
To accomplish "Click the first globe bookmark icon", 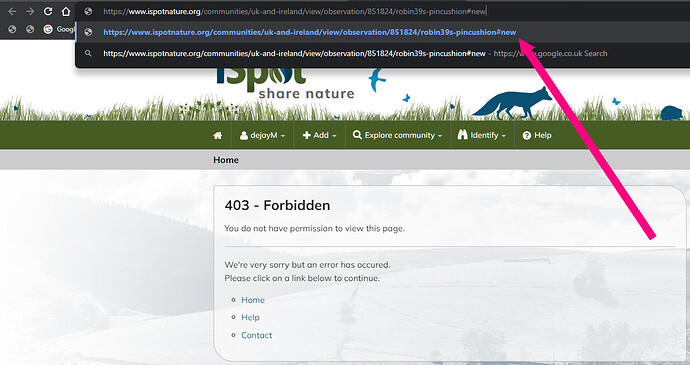I will 12,29.
